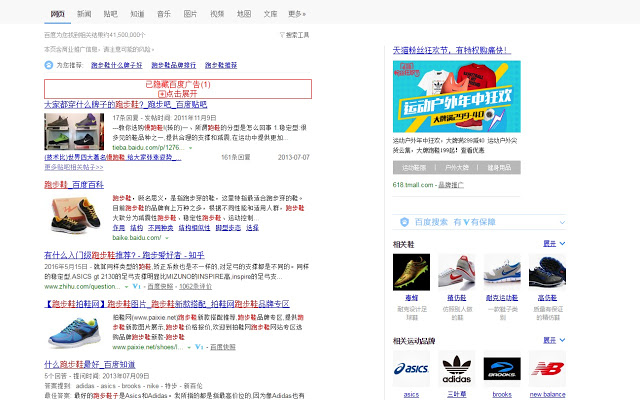Expand the 相关鞋 section with 展开
640x400 pixels.
point(554,244)
